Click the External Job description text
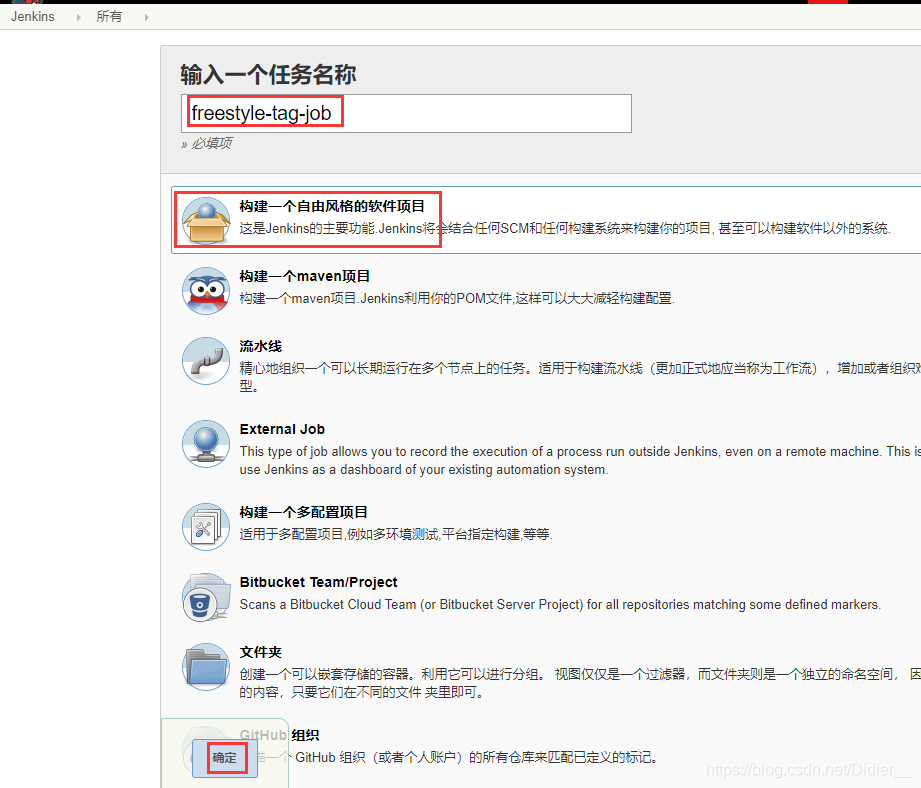 [580, 460]
